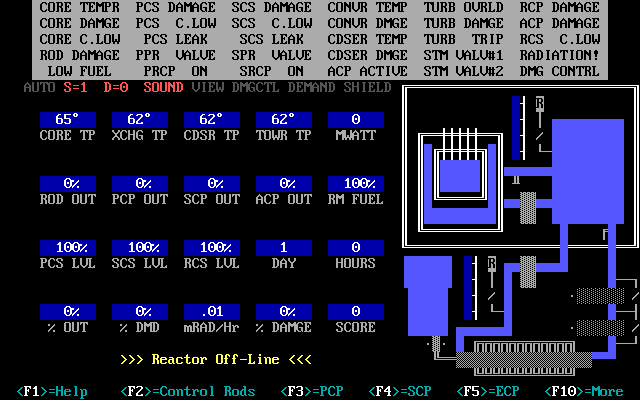
Task: Click the RM FUEL percentage box
Action: [x=356, y=184]
